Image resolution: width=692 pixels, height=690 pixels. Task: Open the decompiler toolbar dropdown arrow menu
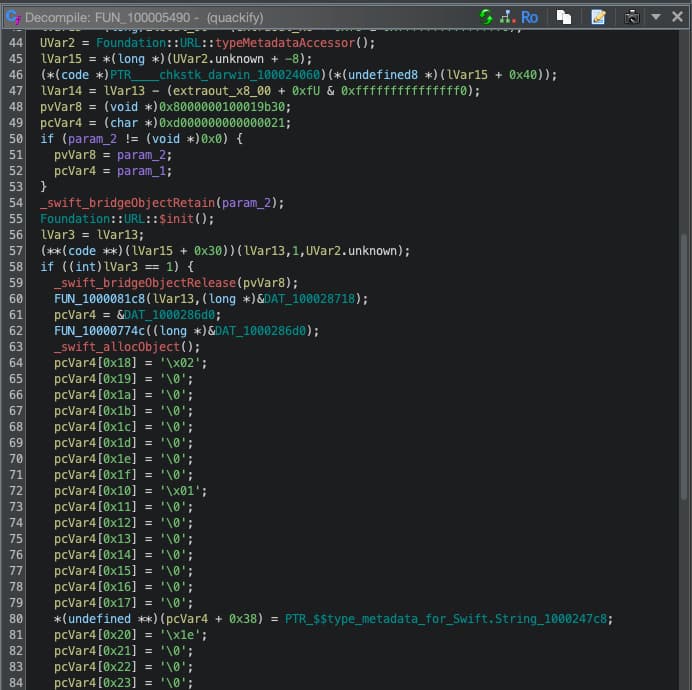pos(655,17)
